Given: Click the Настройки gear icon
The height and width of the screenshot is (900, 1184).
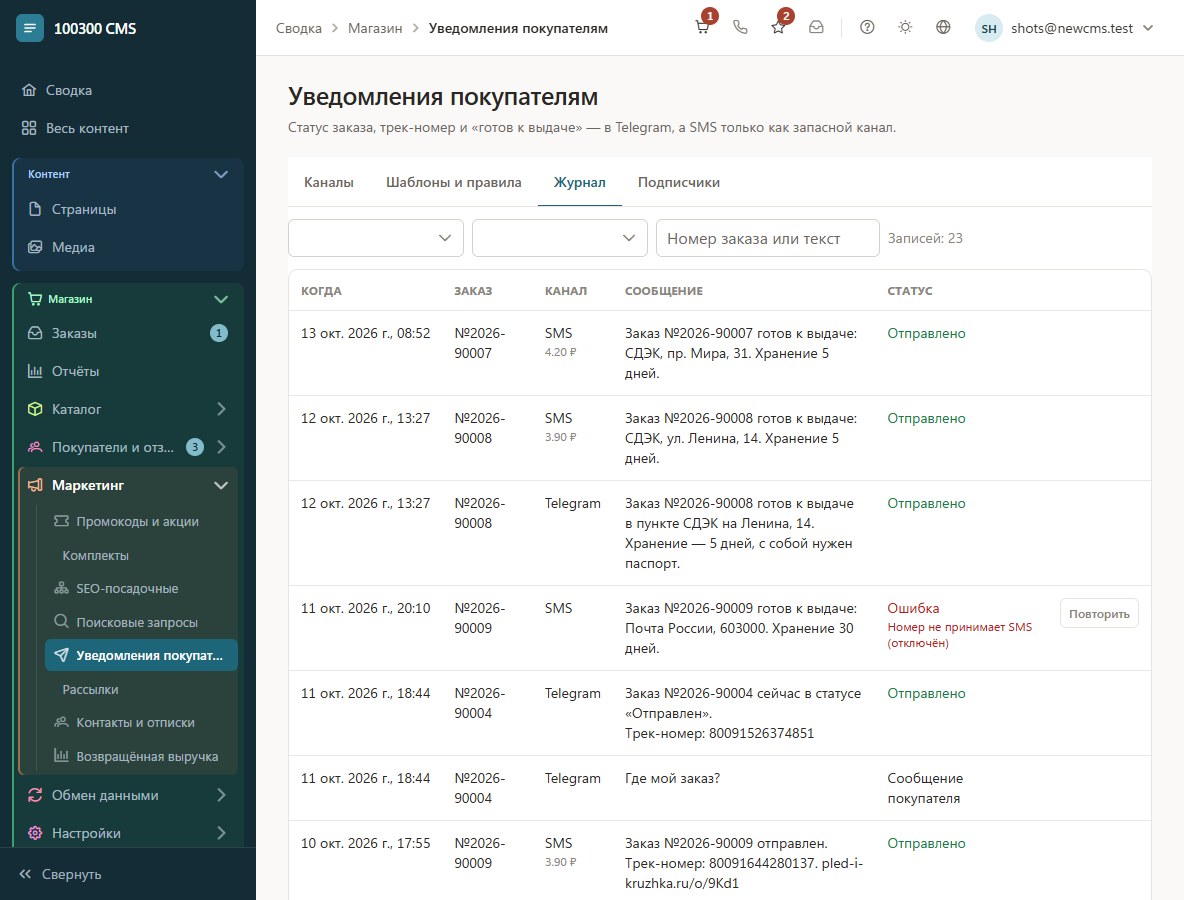Looking at the screenshot, I should tap(35, 833).
